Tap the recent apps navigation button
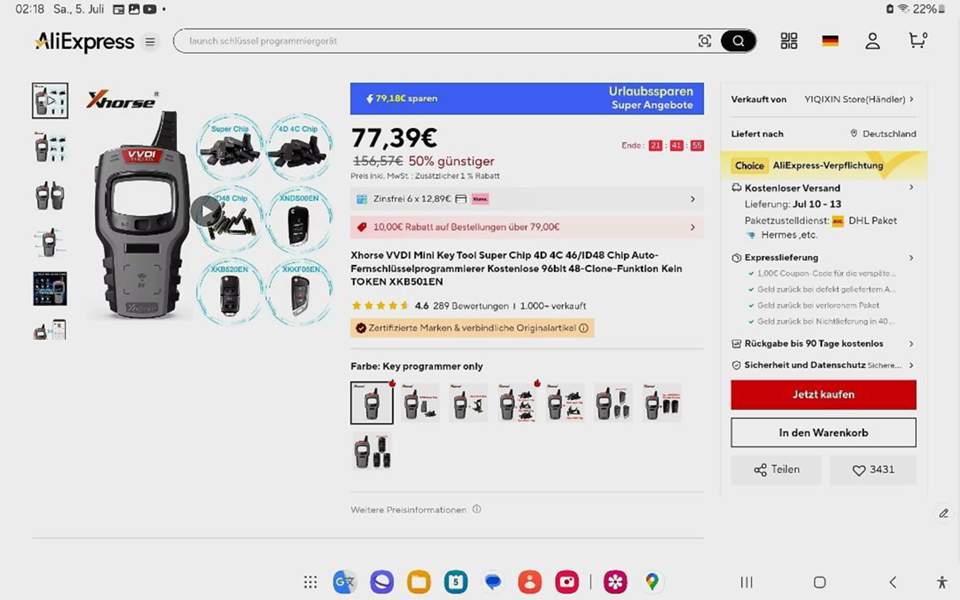This screenshot has width=960, height=600. coord(746,582)
